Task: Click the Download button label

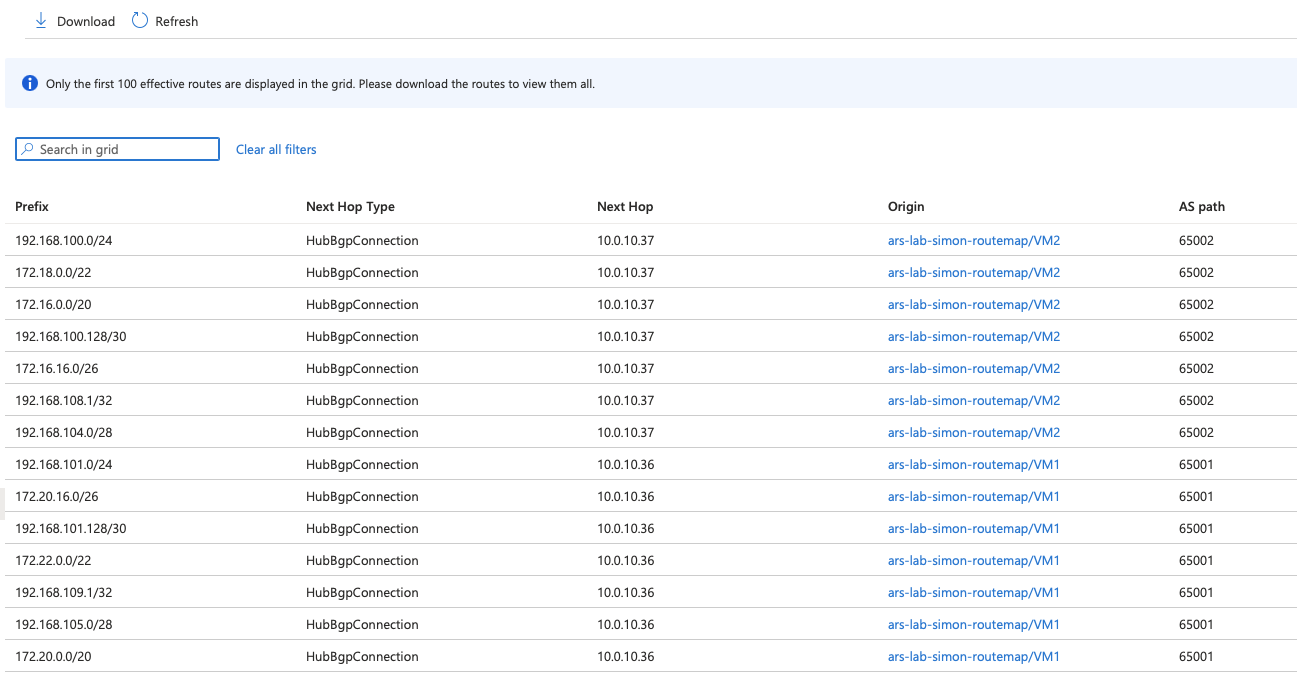Action: tap(86, 21)
